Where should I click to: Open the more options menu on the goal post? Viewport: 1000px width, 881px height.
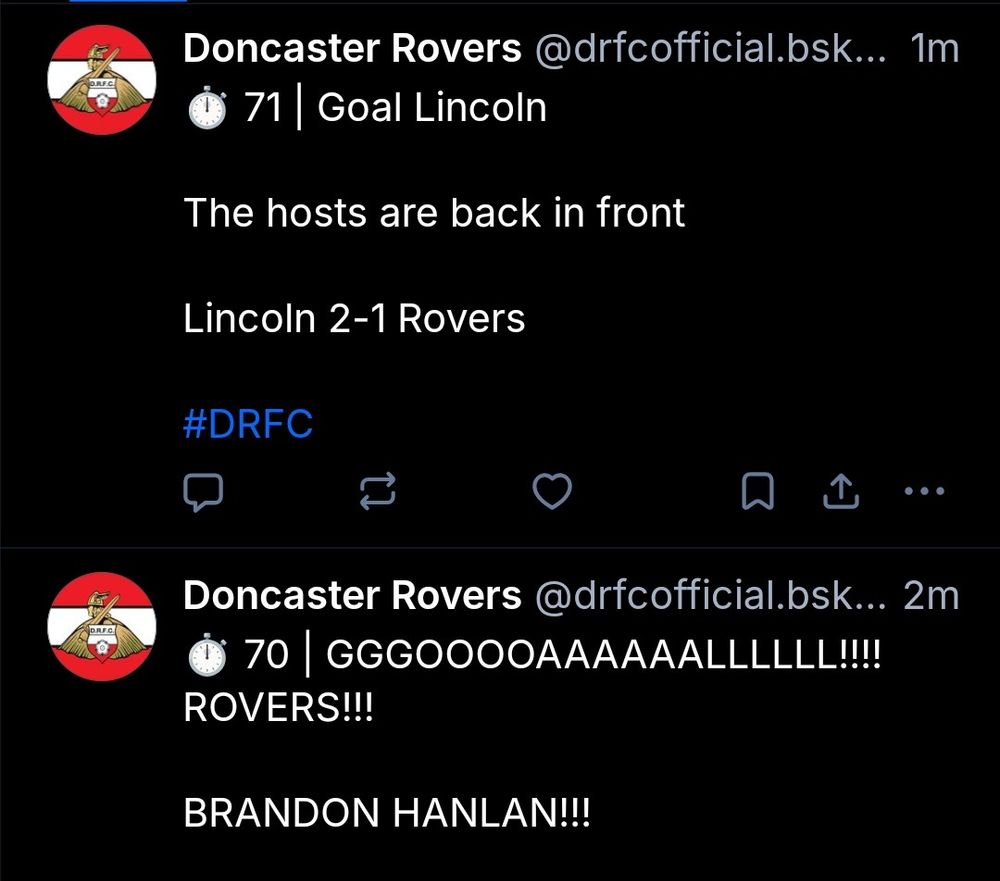click(923, 491)
